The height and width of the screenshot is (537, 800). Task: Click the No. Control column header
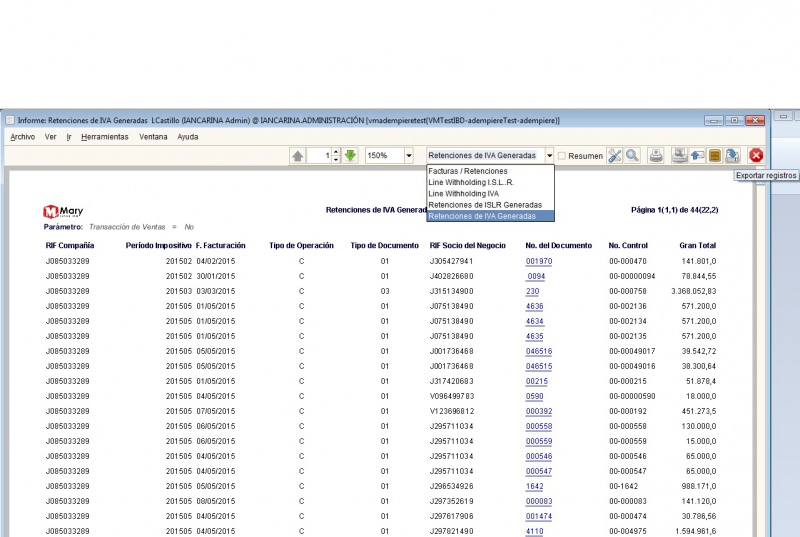[628, 245]
